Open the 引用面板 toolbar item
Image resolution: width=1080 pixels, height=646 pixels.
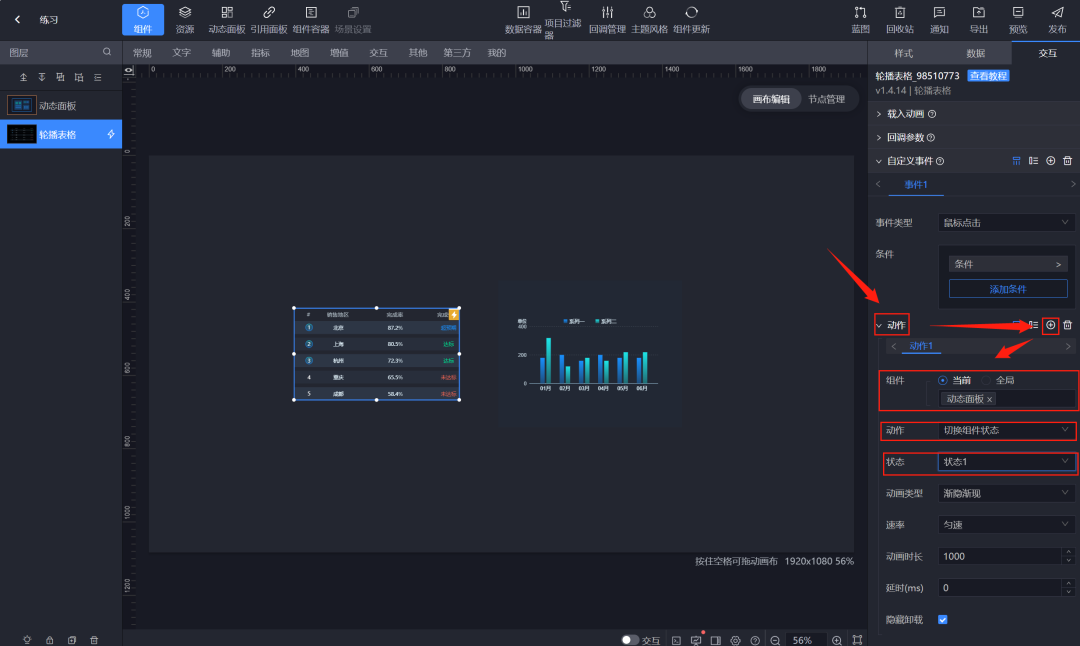[269, 19]
